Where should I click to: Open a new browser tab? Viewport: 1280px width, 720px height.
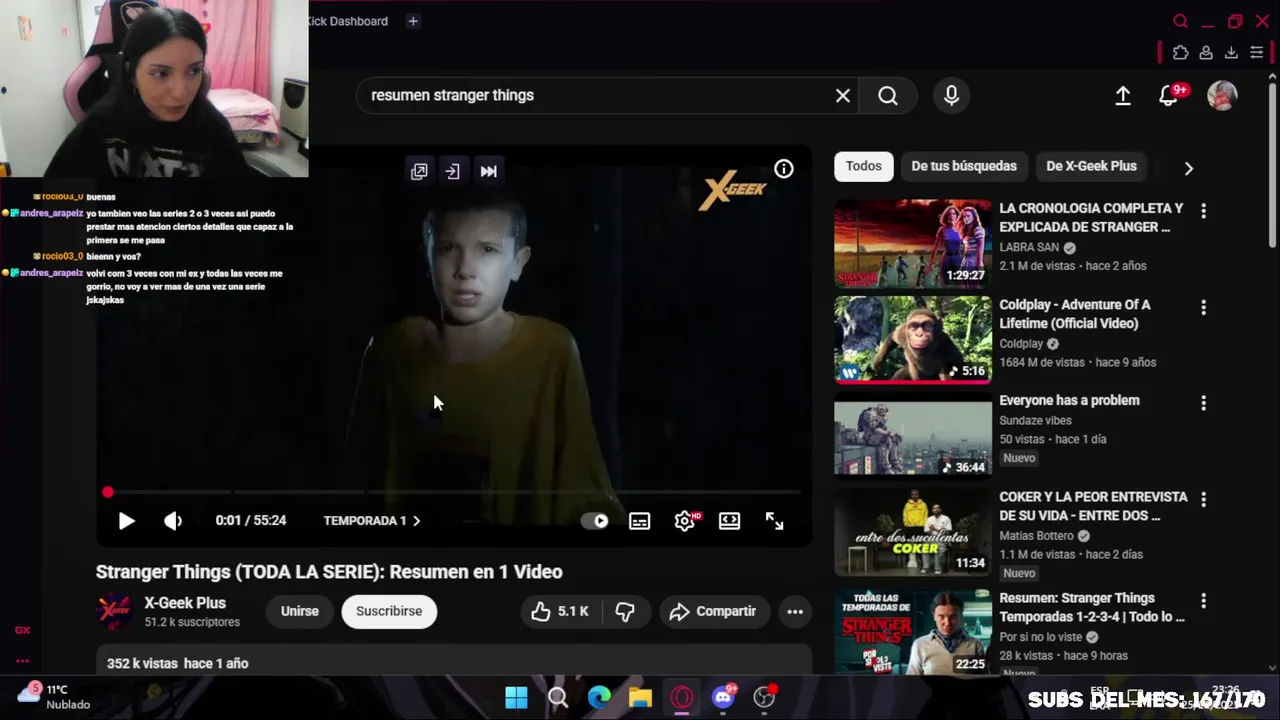tap(413, 21)
